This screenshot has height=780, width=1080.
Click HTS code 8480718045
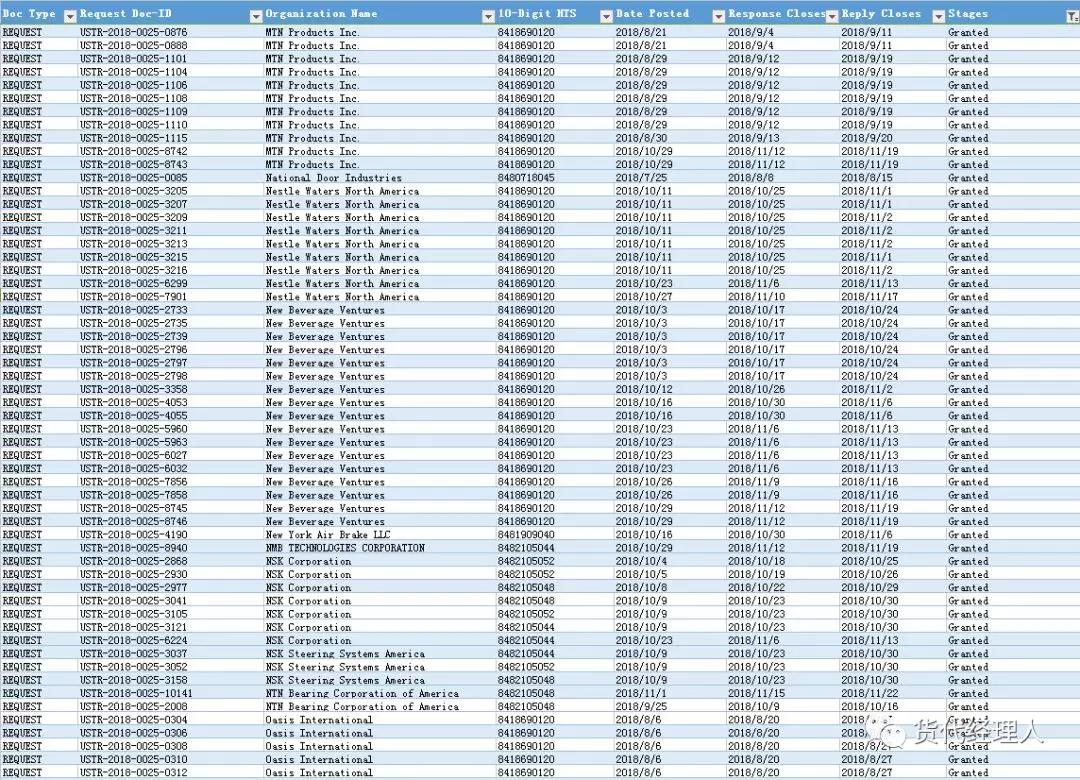pos(526,178)
